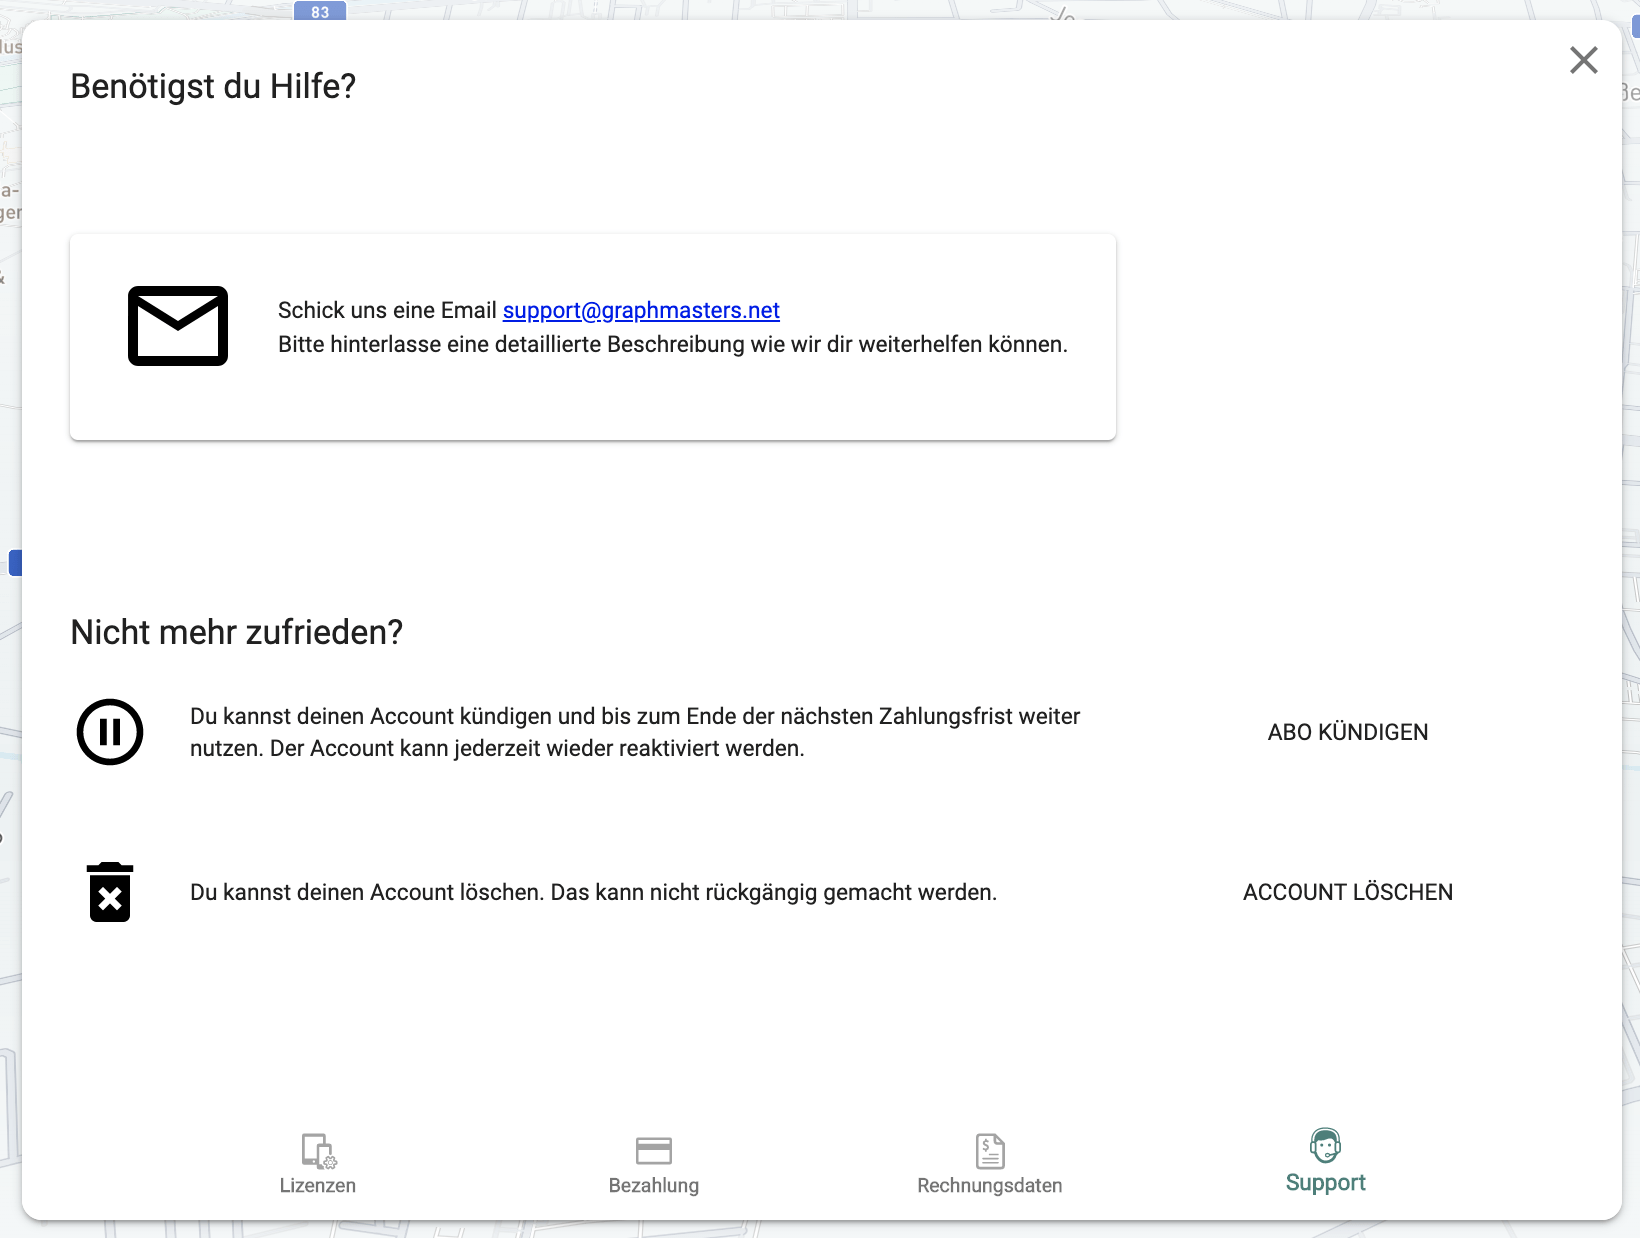Switch to the Lizenzen tab
Image resolution: width=1640 pixels, height=1238 pixels.
tap(317, 1164)
